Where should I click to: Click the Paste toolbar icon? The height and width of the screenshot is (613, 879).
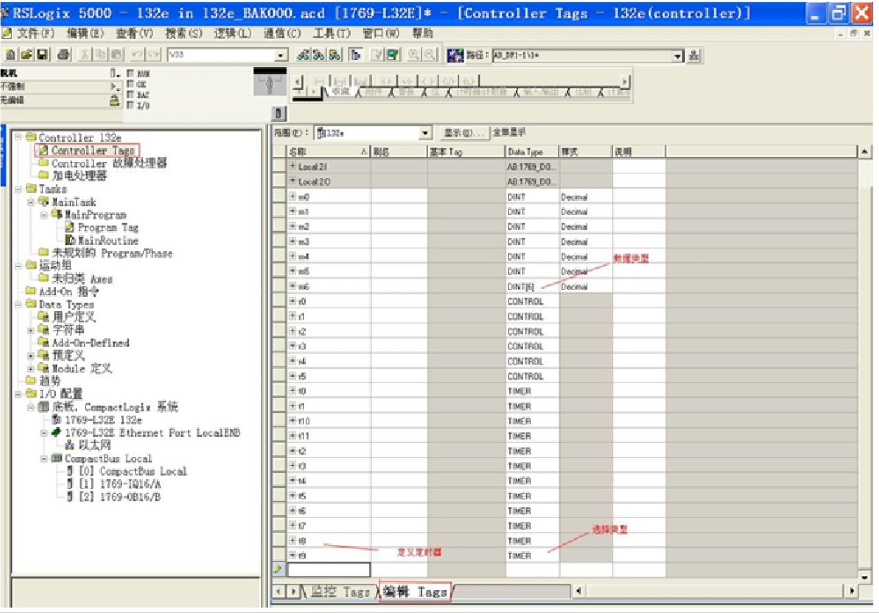(117, 54)
